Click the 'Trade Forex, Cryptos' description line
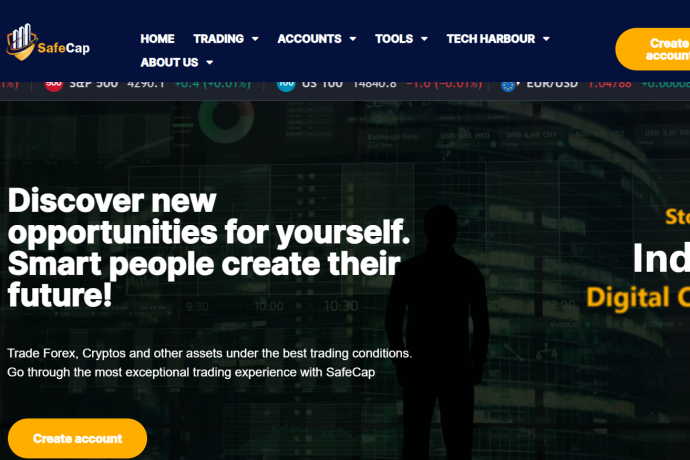690x460 pixels. (209, 353)
